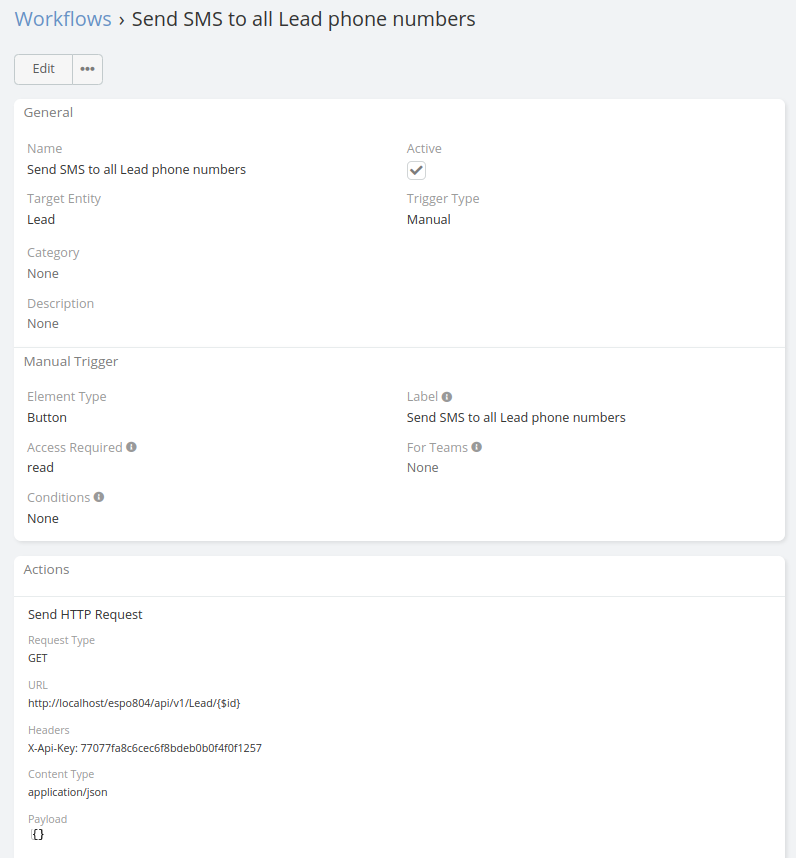Viewport: 796px width, 858px height.
Task: Click the Access Required info icon
Action: click(132, 447)
